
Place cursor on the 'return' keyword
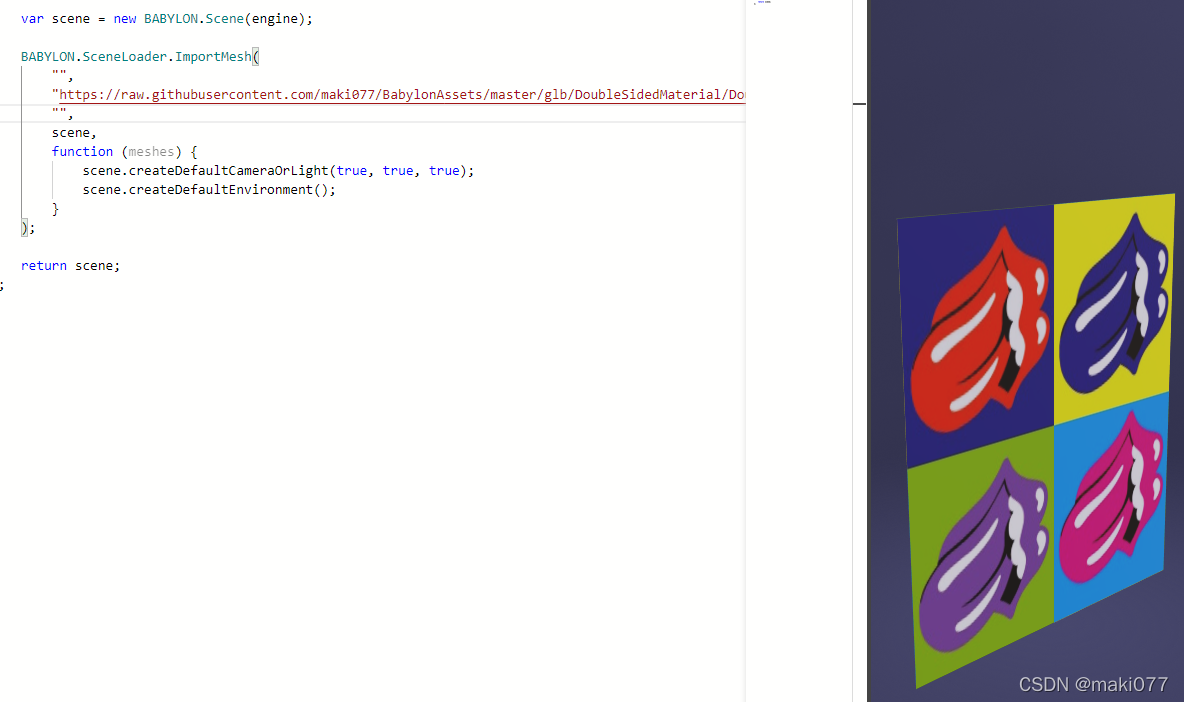pos(44,266)
